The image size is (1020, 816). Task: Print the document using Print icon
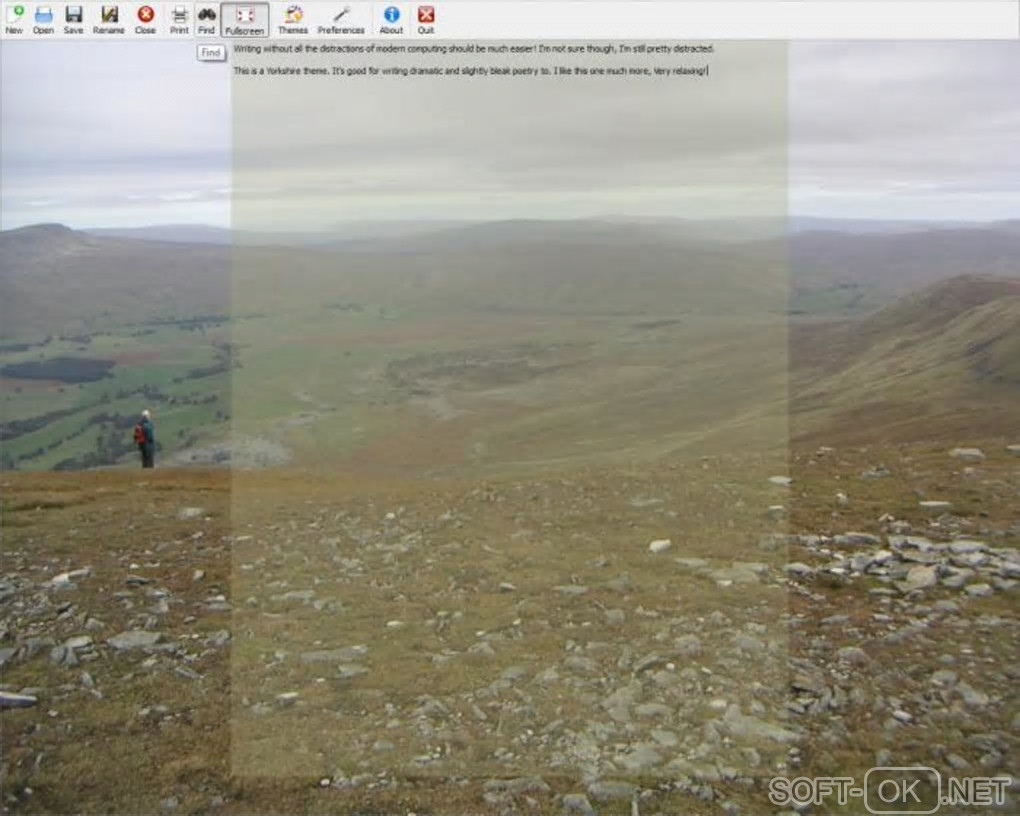click(179, 20)
